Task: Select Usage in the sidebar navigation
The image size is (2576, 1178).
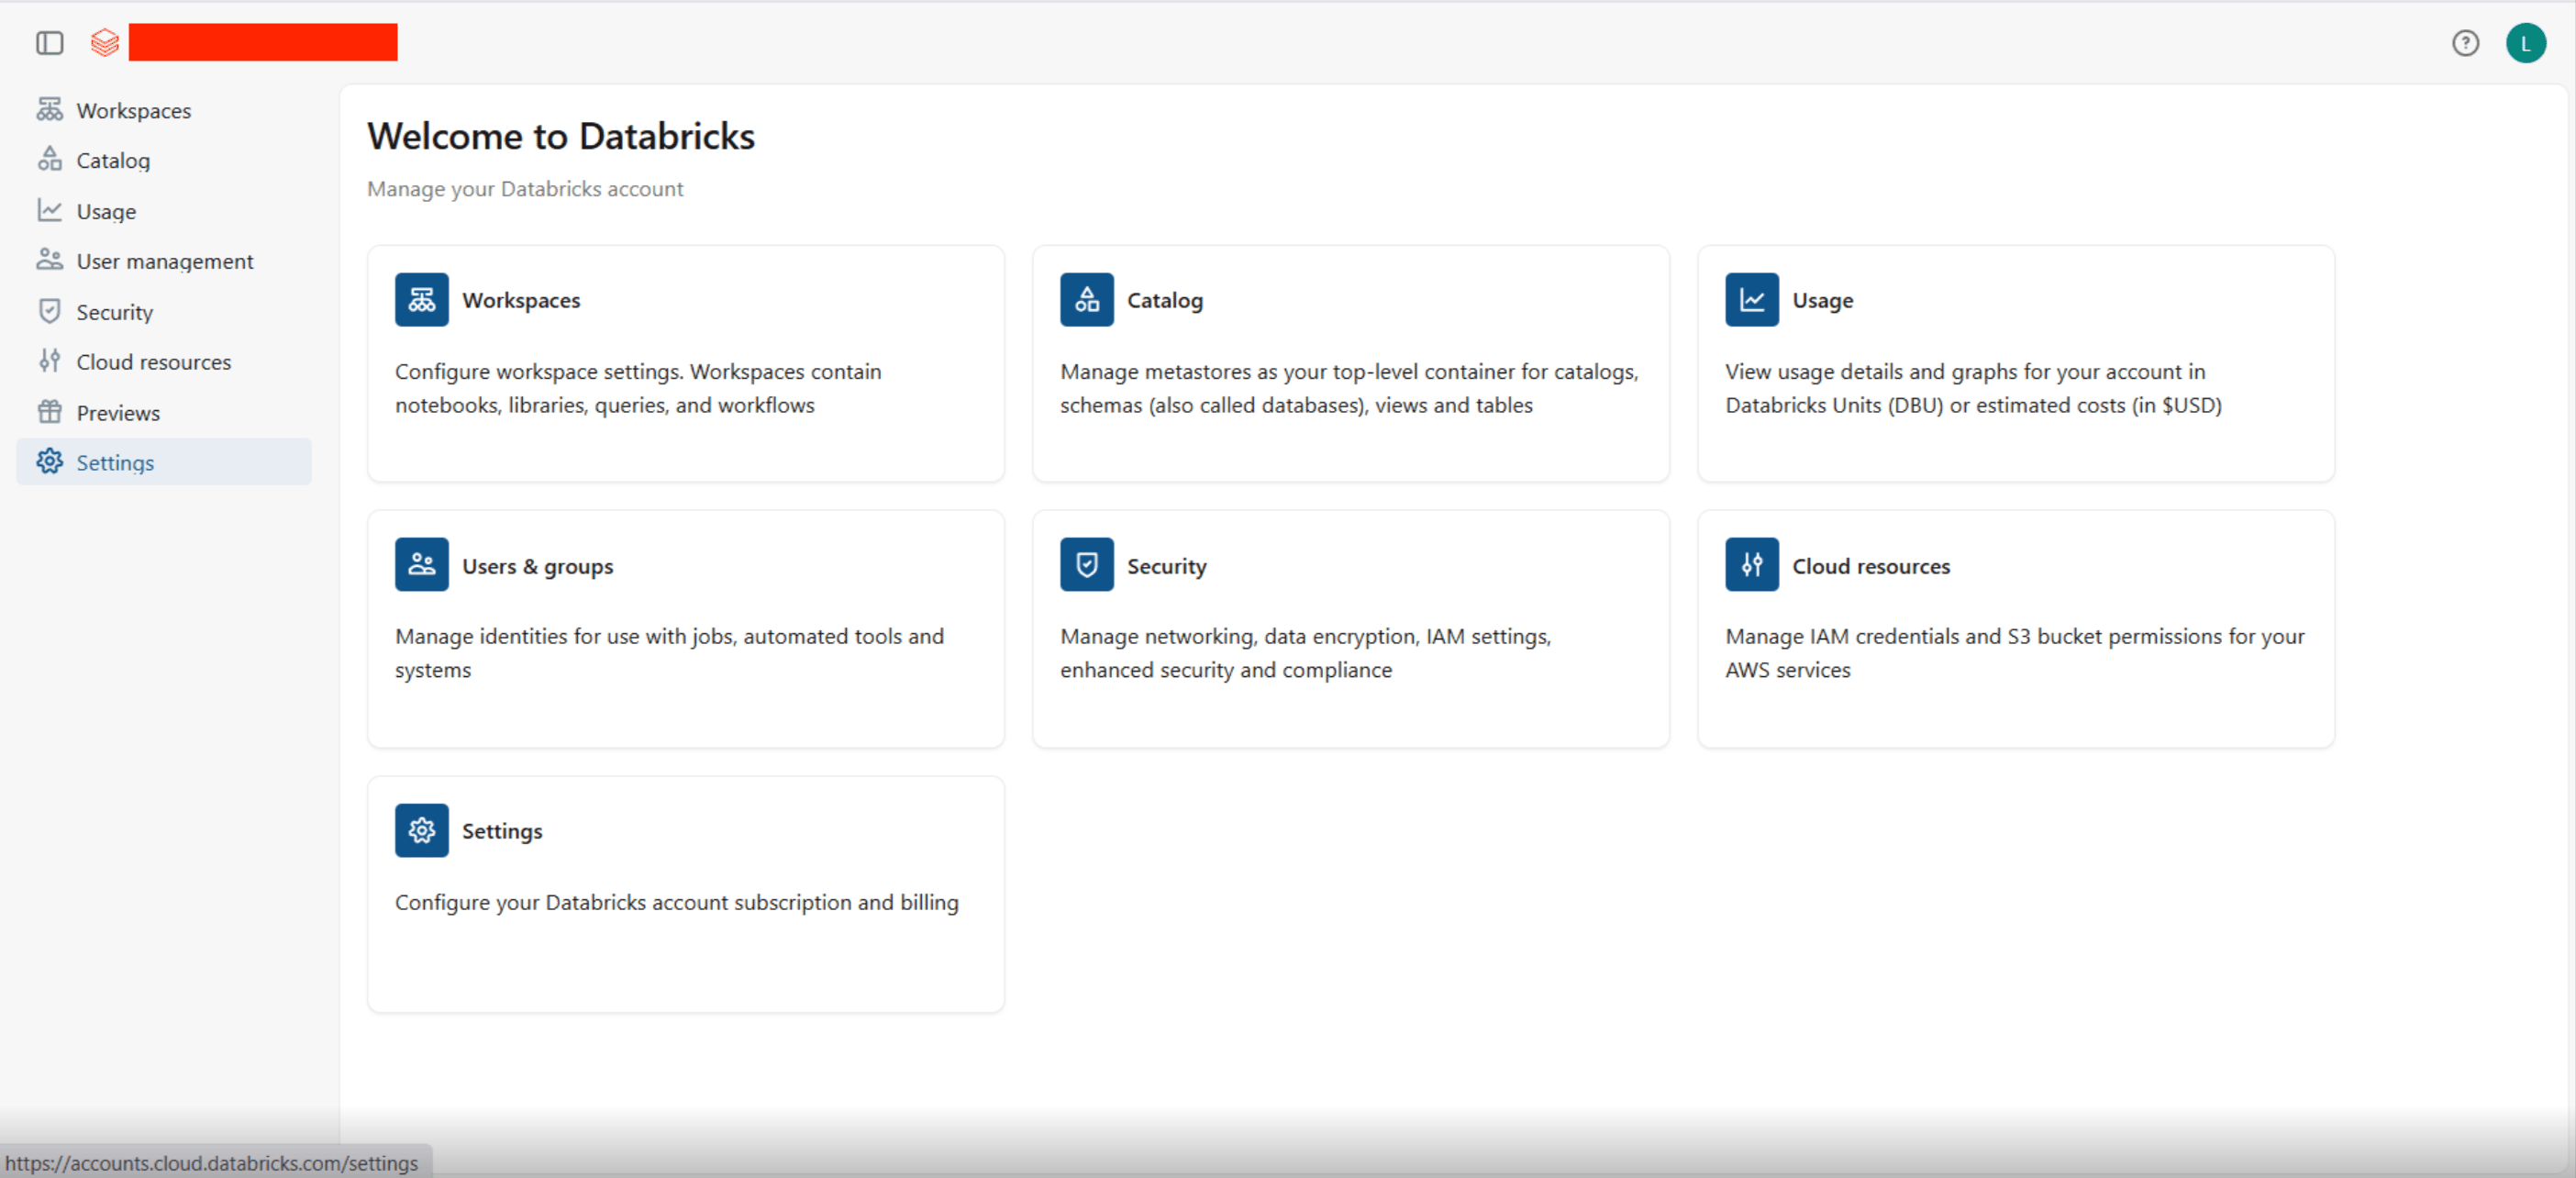Action: 163,211
